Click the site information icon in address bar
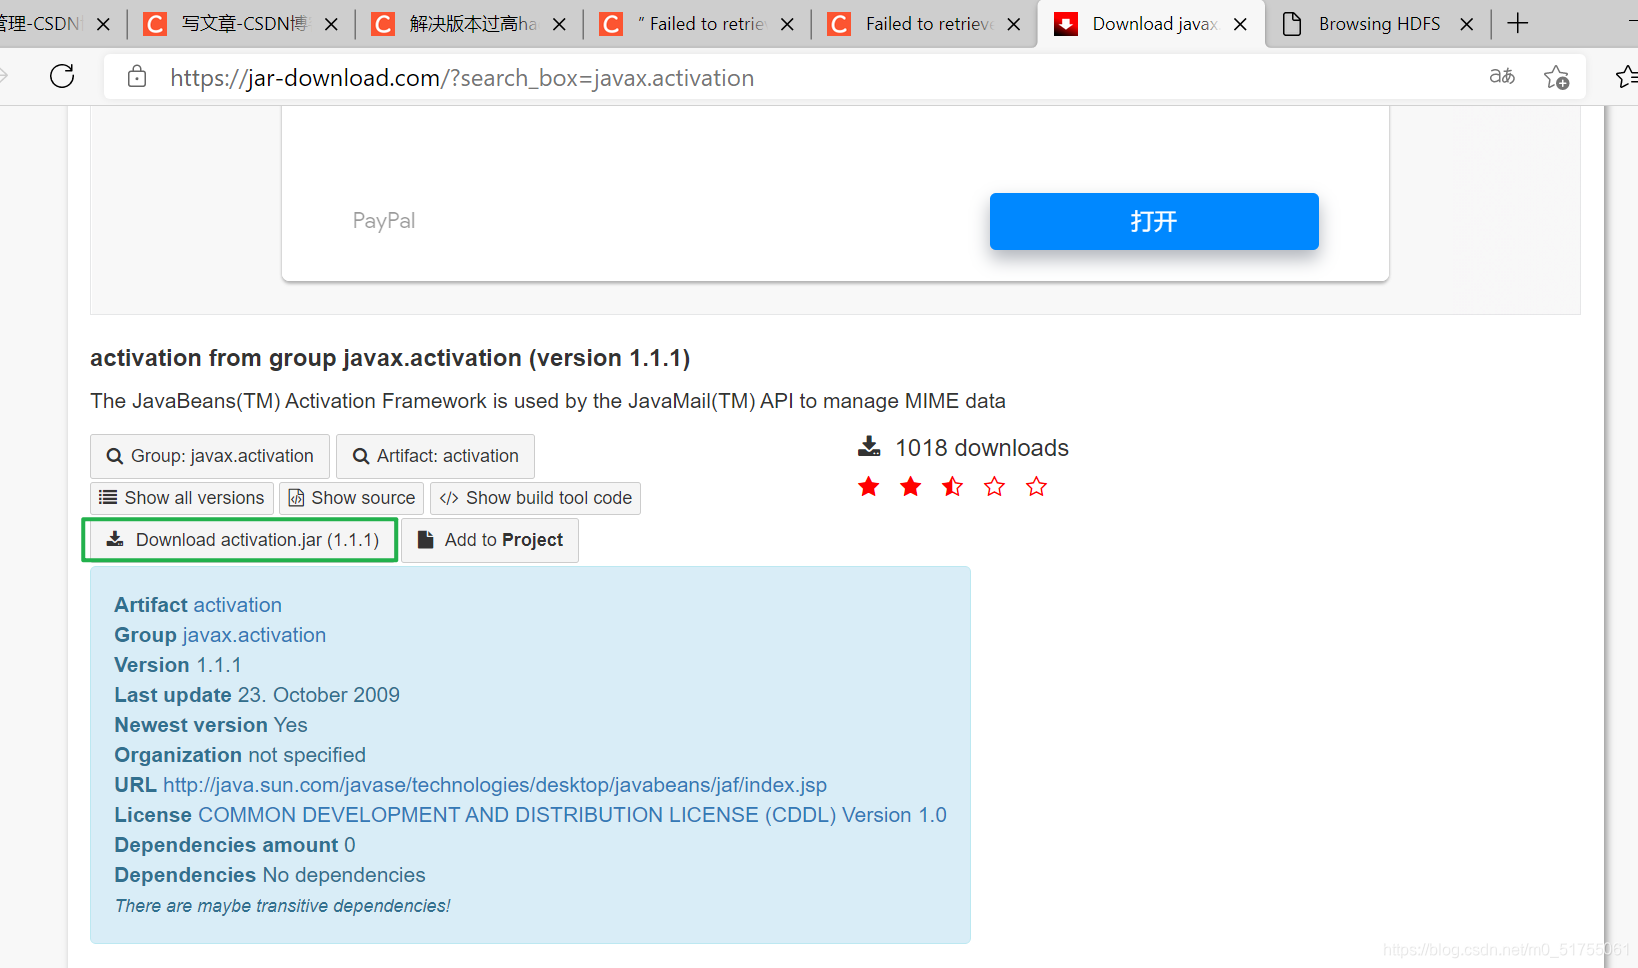The width and height of the screenshot is (1638, 968). pos(136,76)
